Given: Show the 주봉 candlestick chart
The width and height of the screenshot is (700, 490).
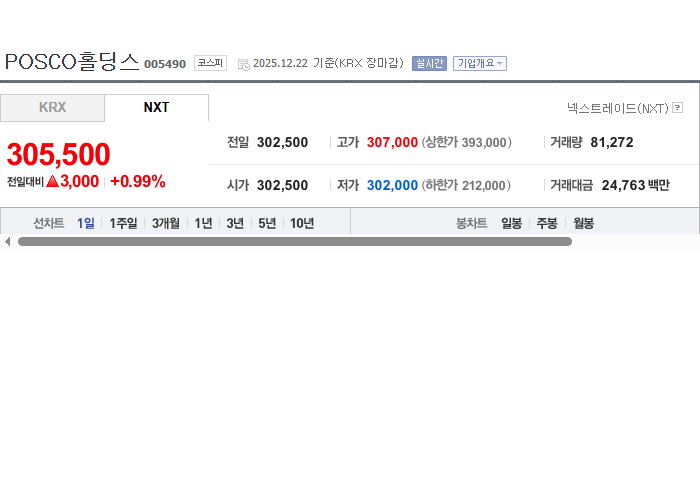Looking at the screenshot, I should pos(547,223).
